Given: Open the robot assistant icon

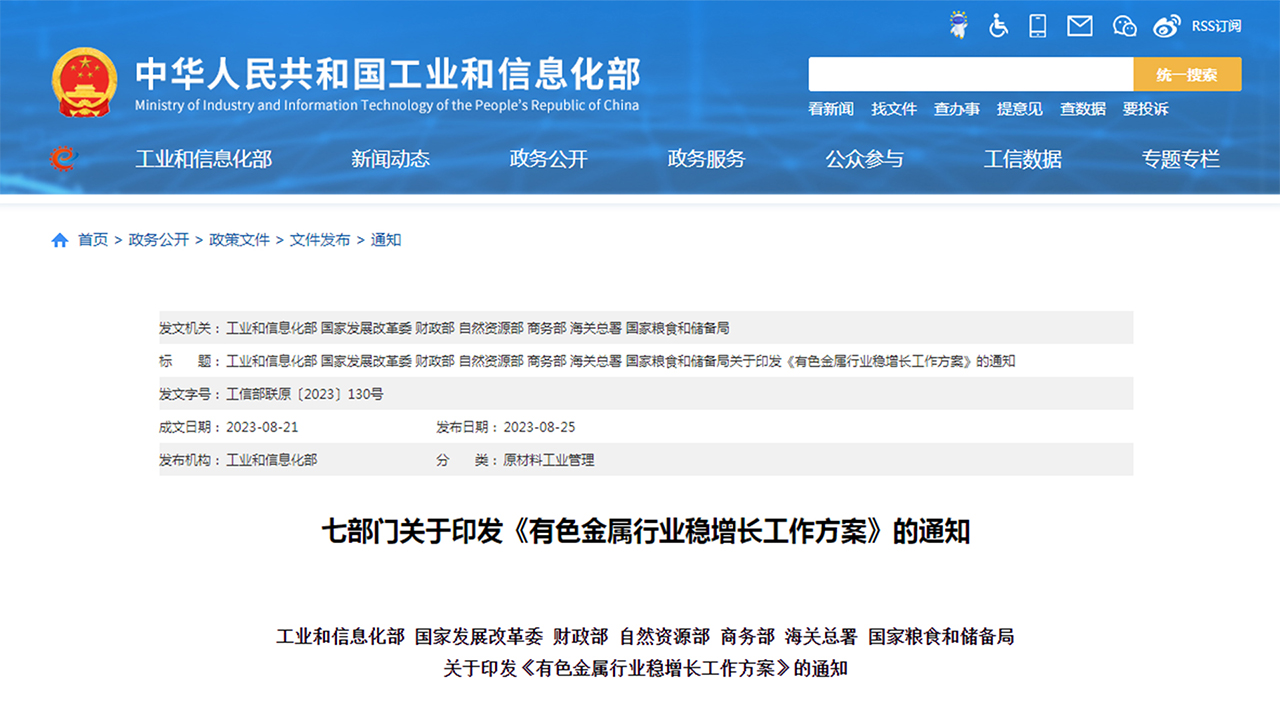Looking at the screenshot, I should (x=959, y=26).
